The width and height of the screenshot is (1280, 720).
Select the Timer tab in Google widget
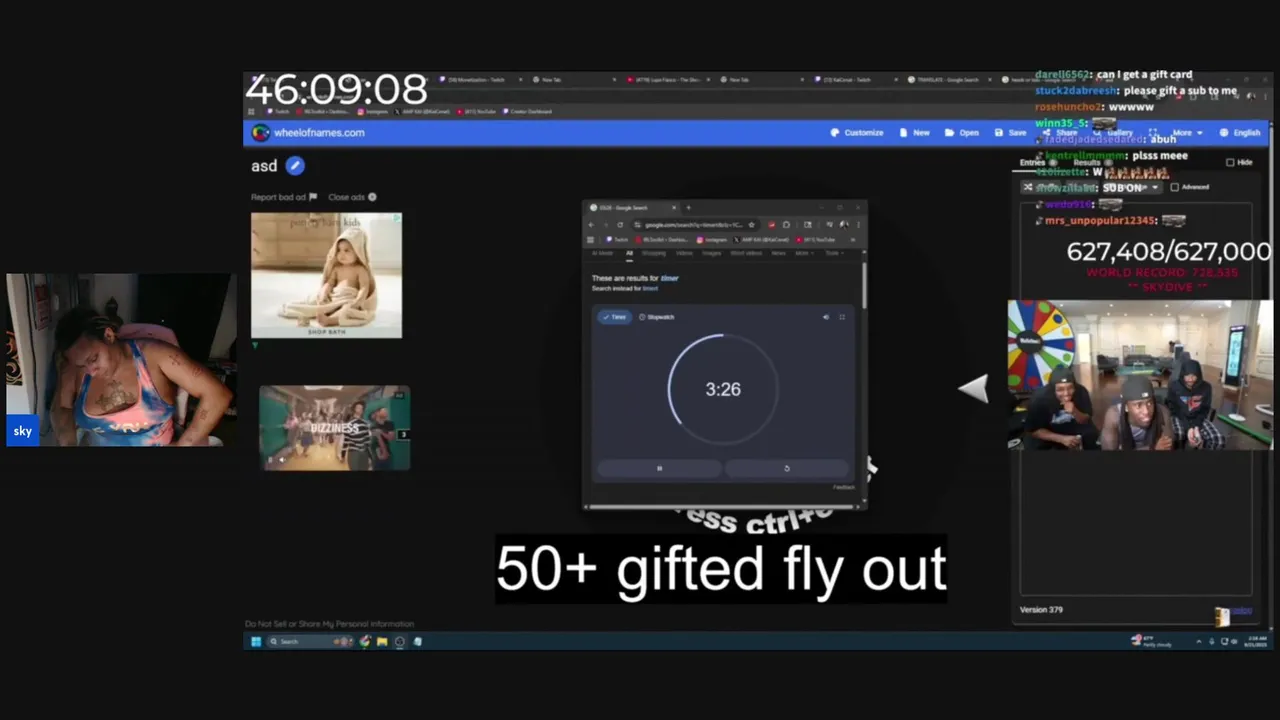click(614, 317)
